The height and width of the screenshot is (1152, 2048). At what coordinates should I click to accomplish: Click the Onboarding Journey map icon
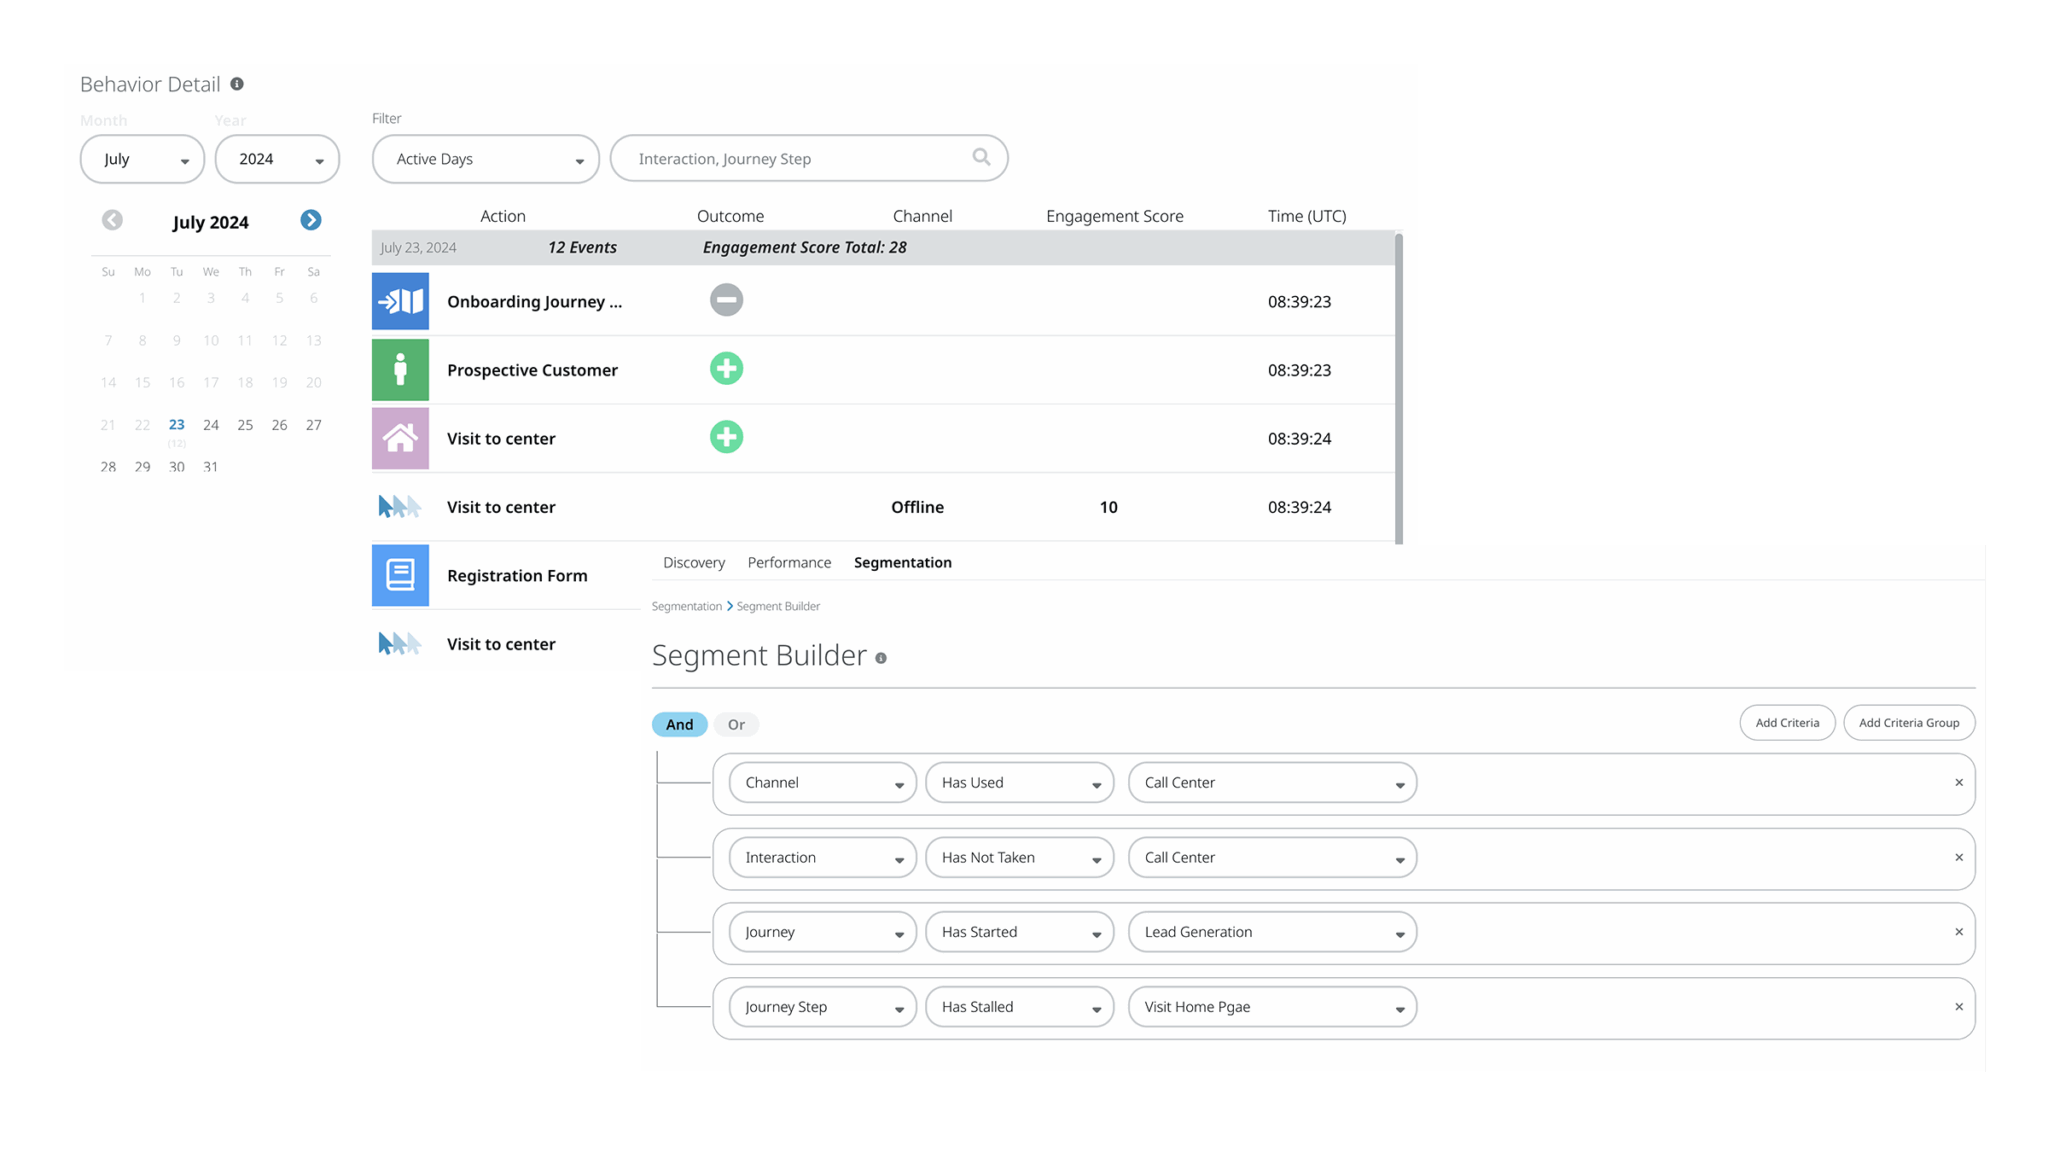(x=400, y=301)
